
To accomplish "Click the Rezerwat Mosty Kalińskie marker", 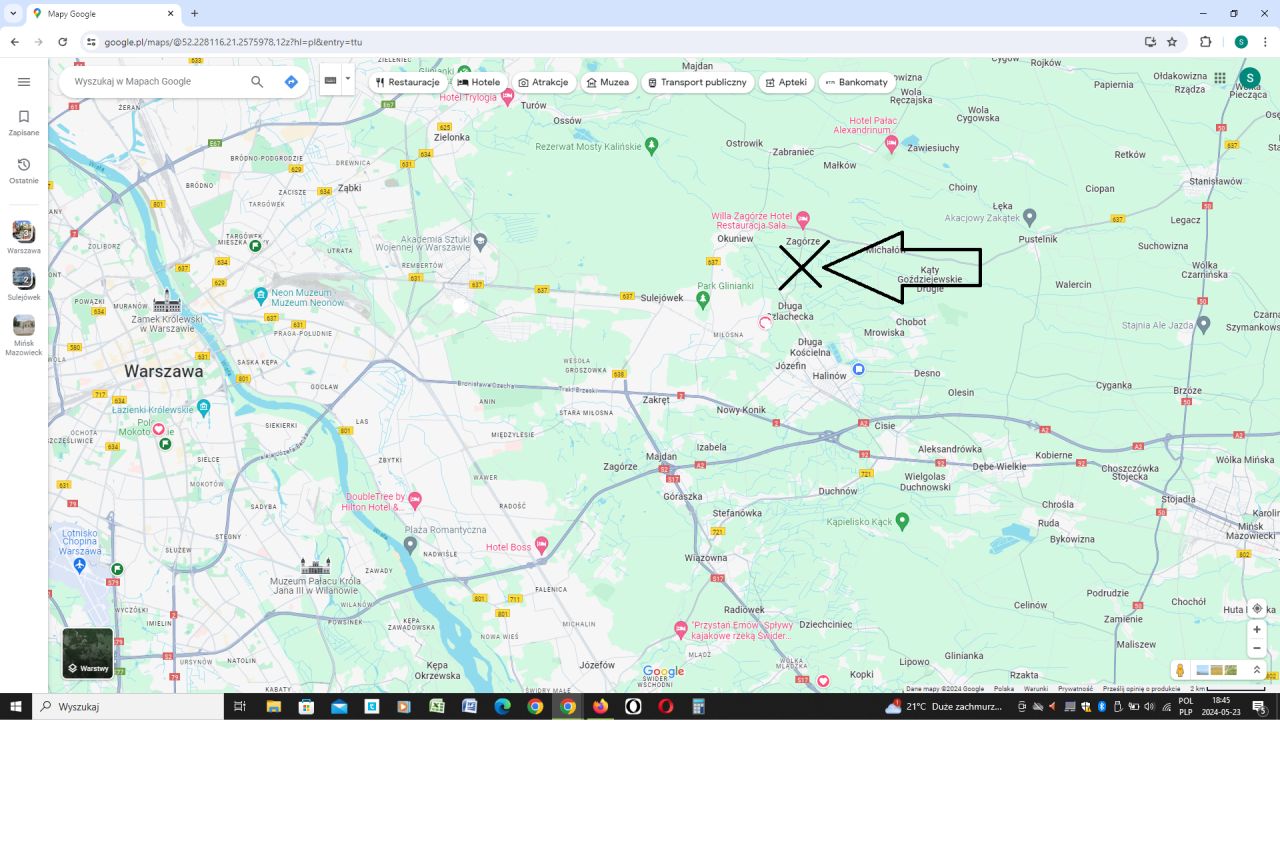I will (x=652, y=146).
